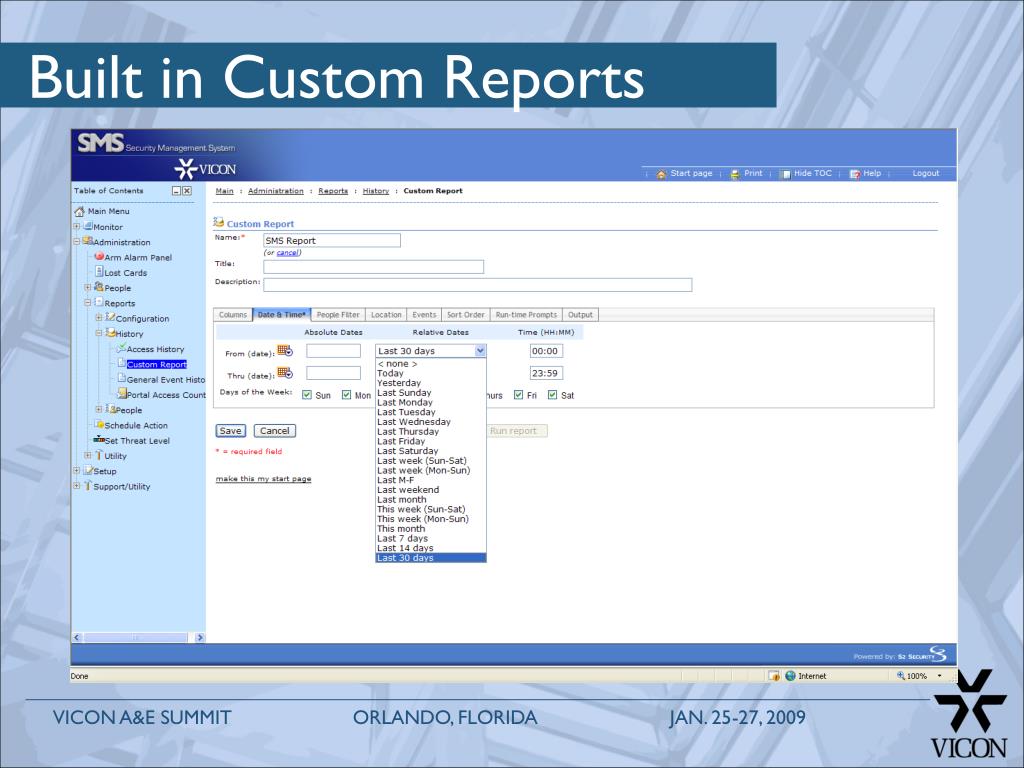Click the History breadcrumb link

coord(376,191)
